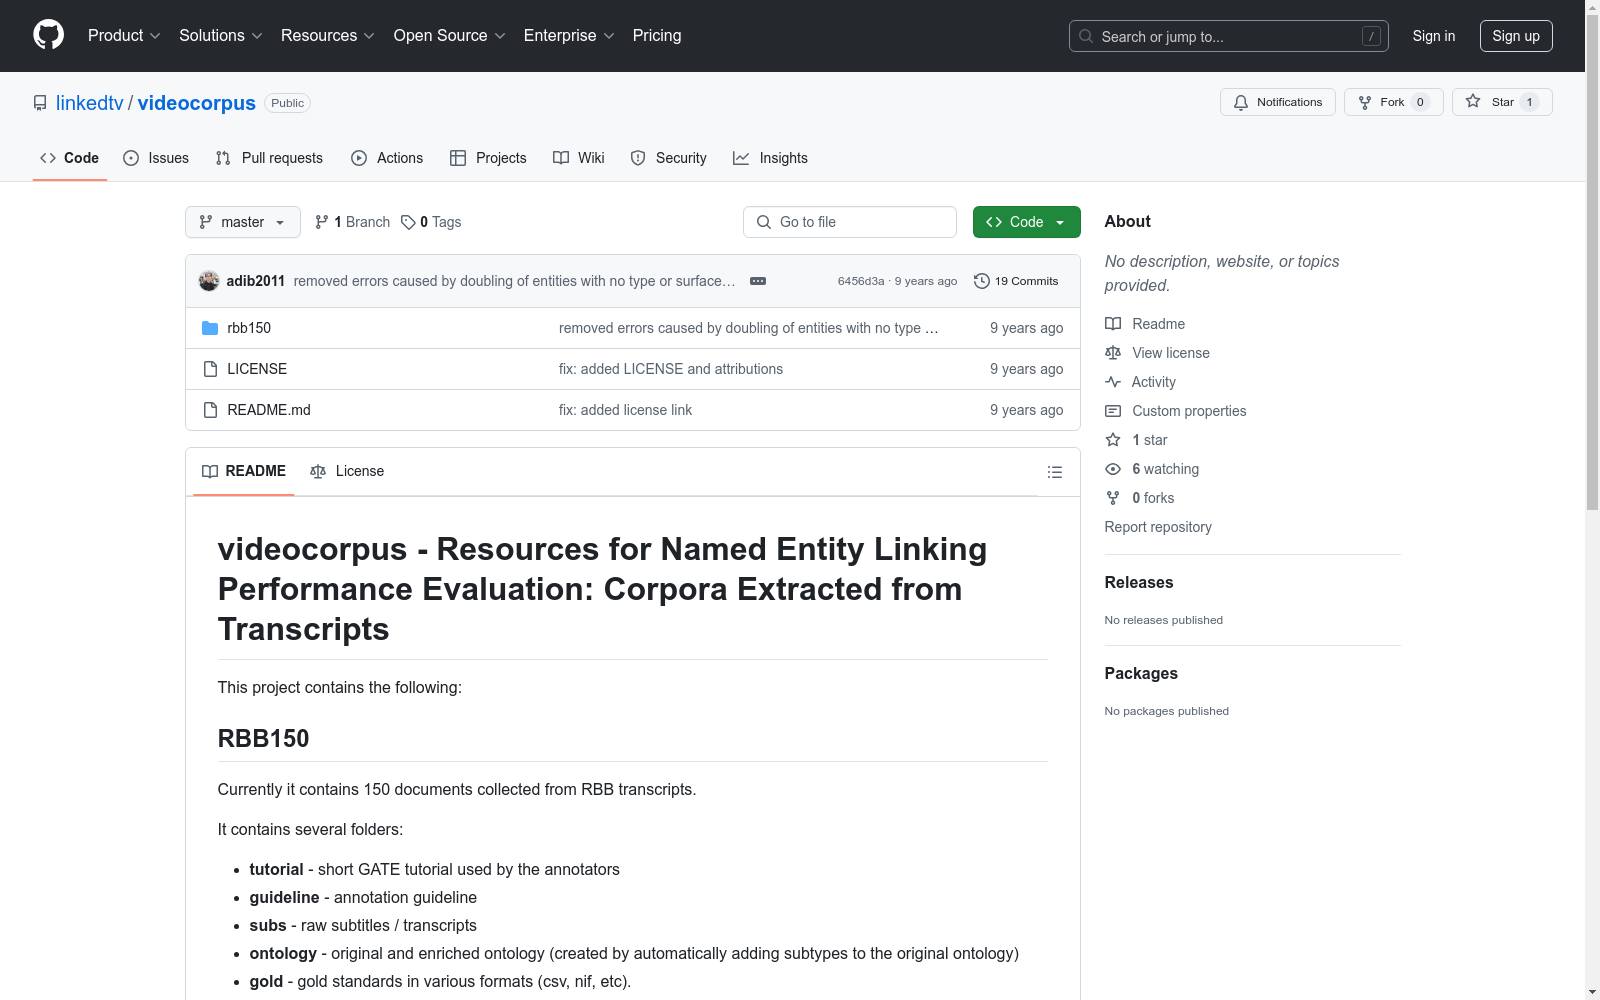Click the scales icon beside View license

tap(1113, 353)
